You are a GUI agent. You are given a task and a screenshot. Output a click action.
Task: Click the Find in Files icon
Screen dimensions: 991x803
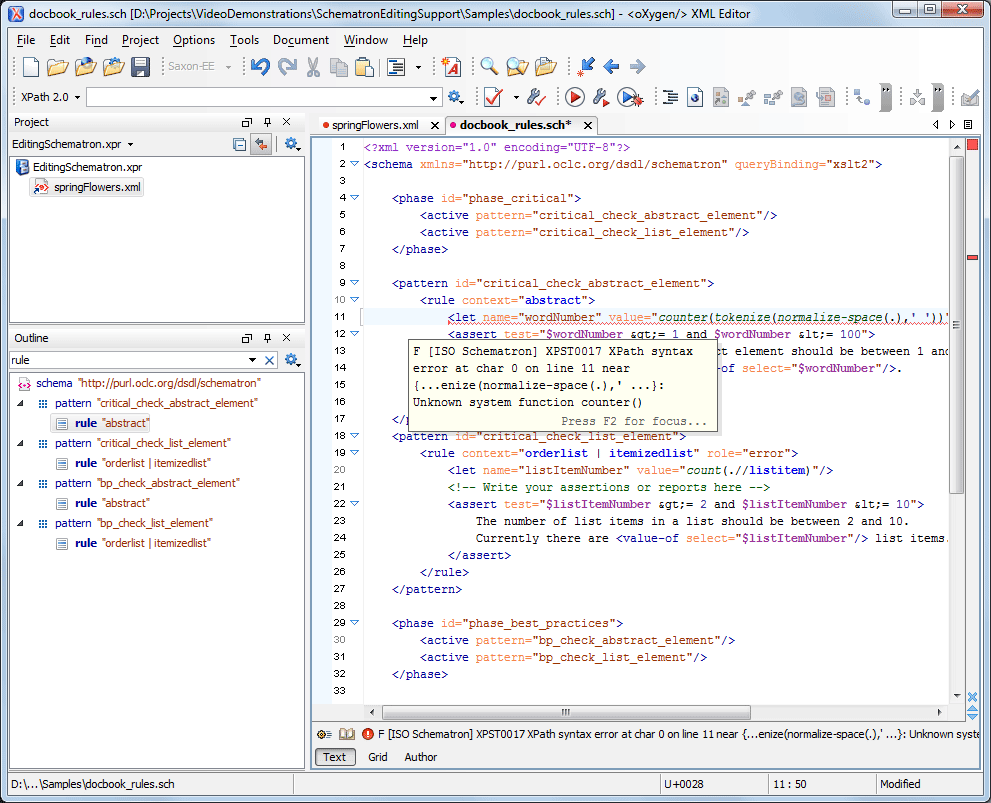[x=516, y=66]
